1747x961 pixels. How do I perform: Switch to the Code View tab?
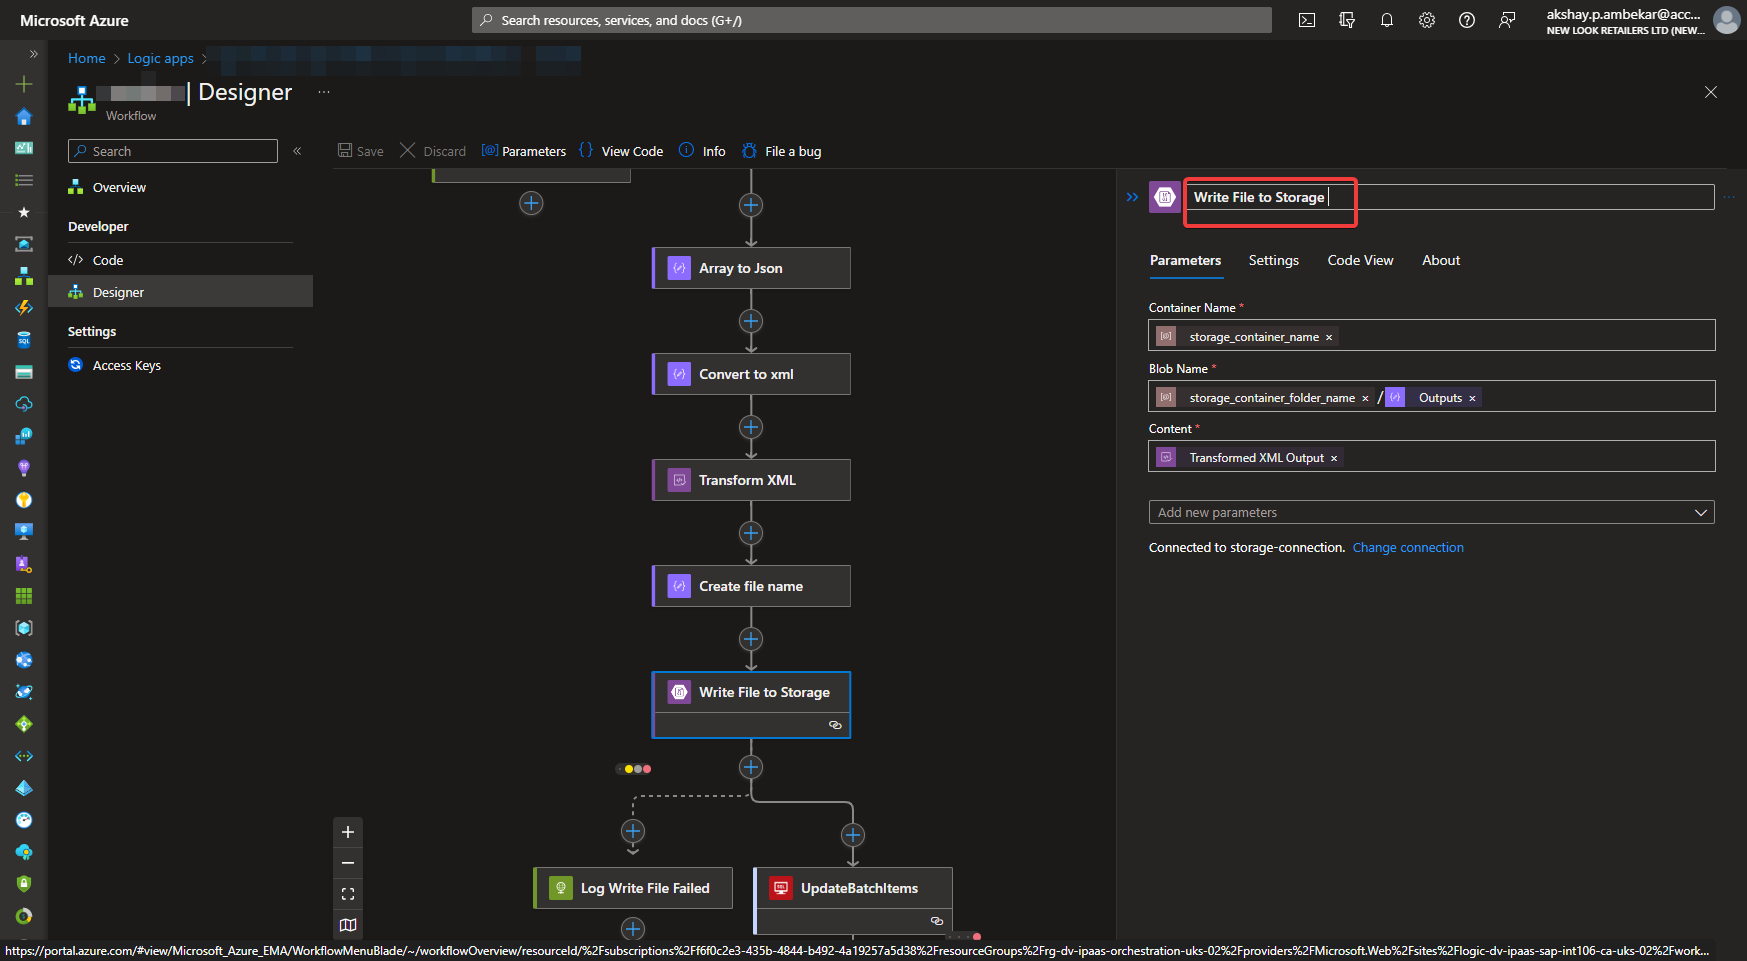[1360, 260]
